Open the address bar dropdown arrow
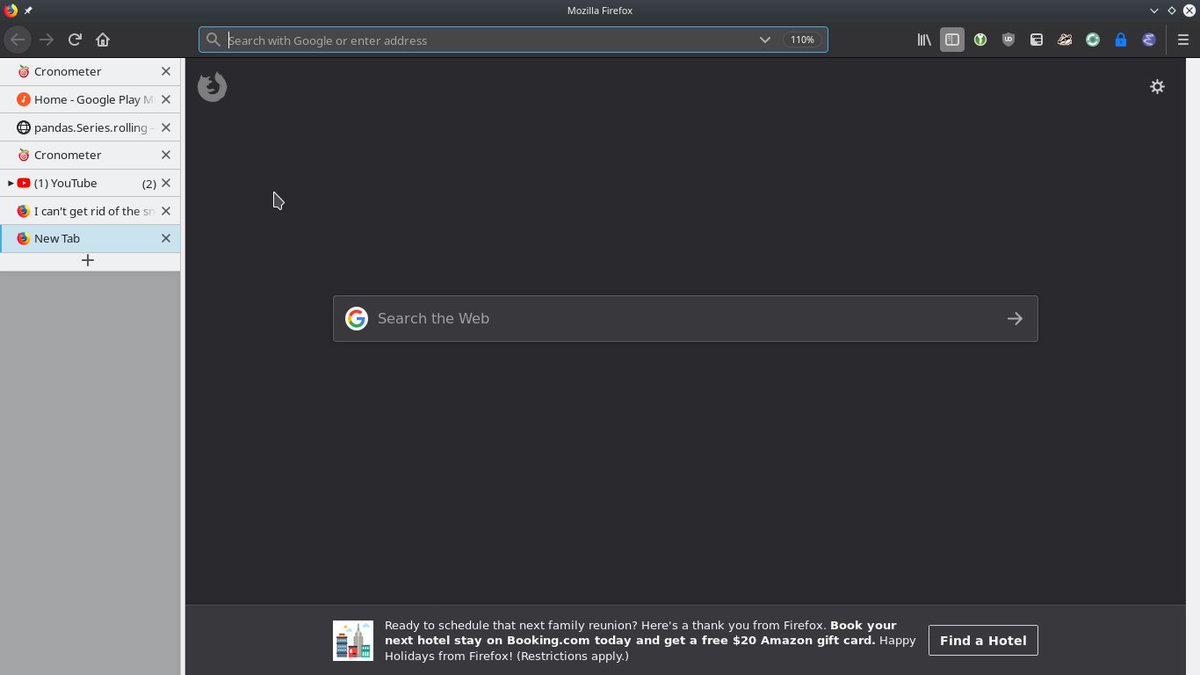This screenshot has width=1200, height=675. [765, 40]
